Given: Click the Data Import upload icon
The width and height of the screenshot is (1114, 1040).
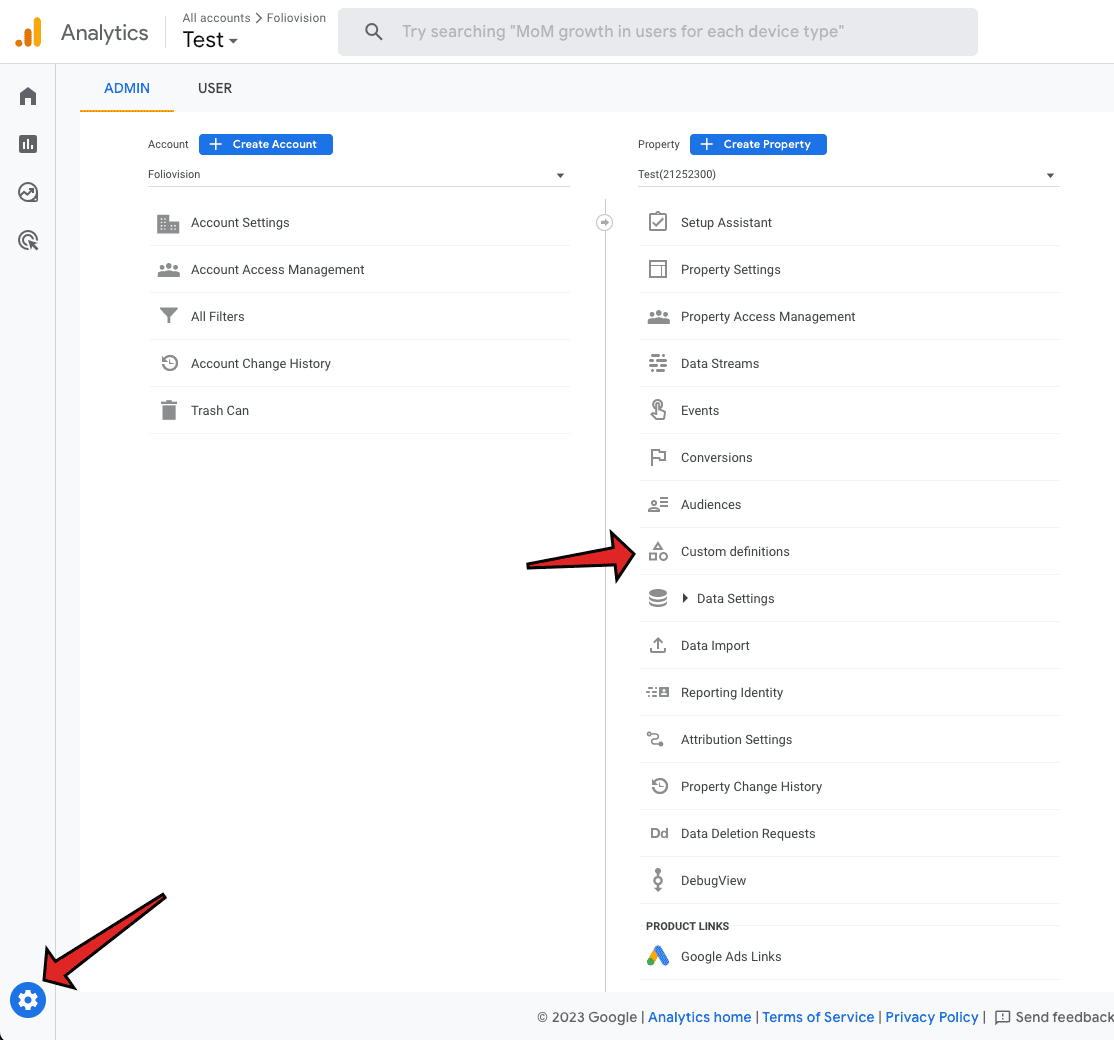Looking at the screenshot, I should (x=658, y=645).
